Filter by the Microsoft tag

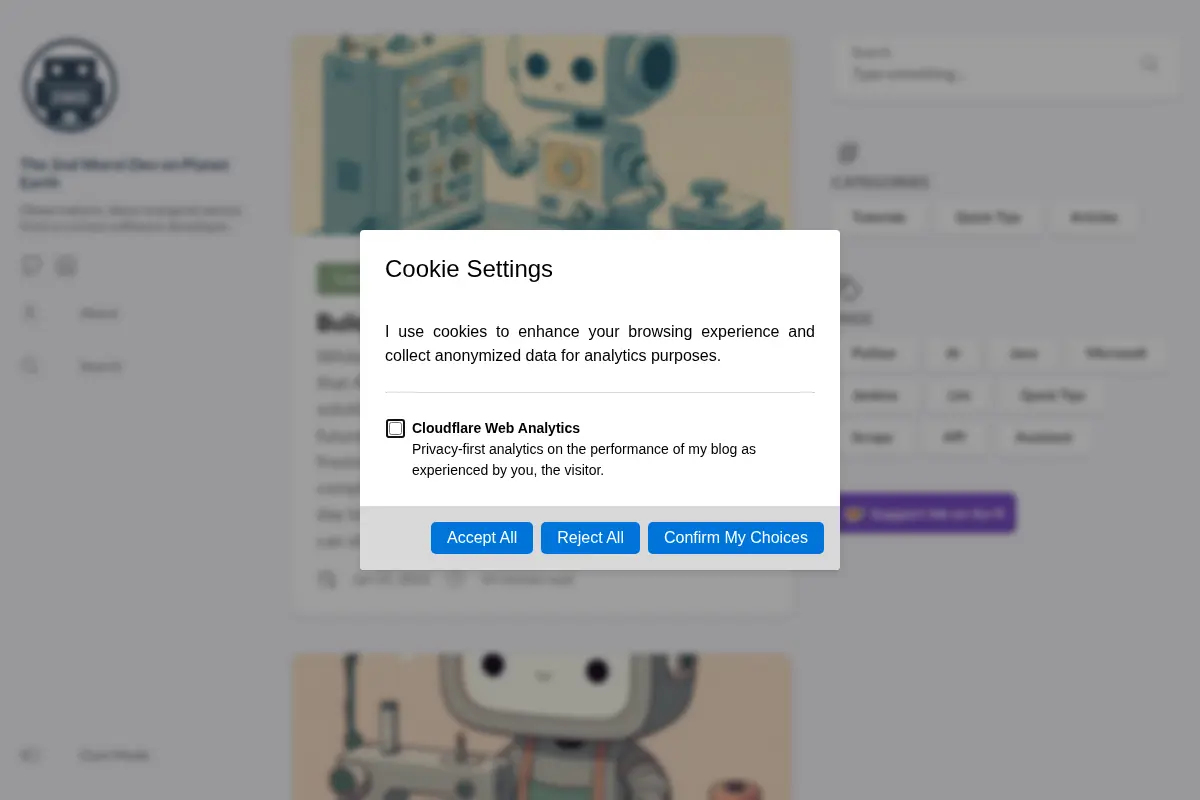1115,353
